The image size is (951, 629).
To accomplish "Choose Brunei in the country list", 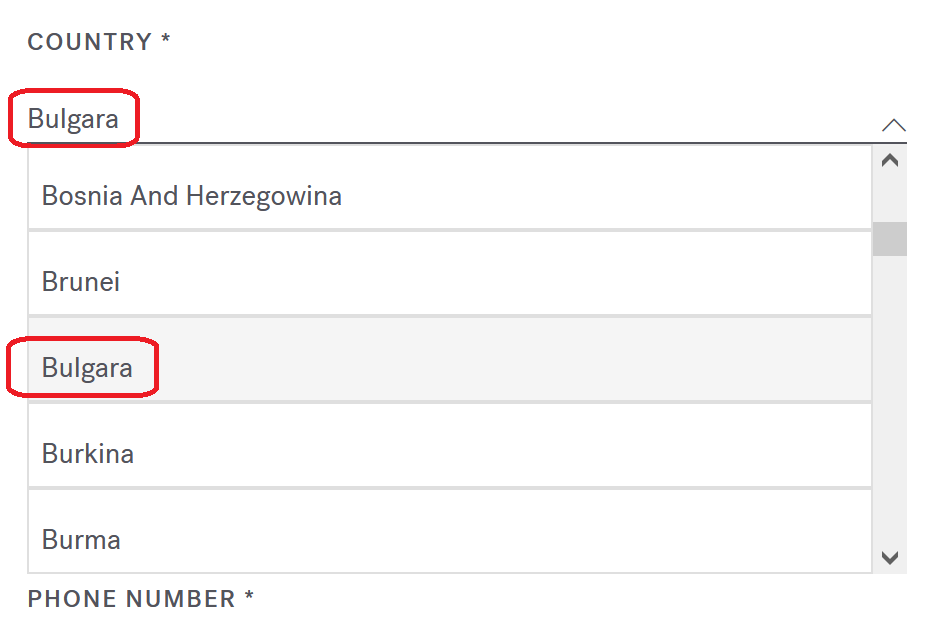I will coord(81,281).
